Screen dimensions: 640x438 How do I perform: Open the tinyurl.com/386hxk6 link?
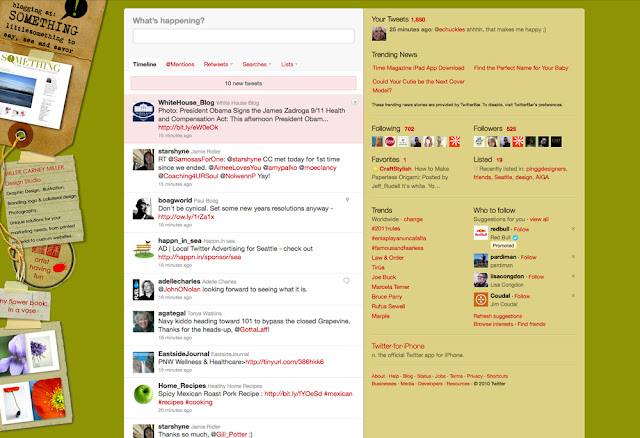click(285, 362)
